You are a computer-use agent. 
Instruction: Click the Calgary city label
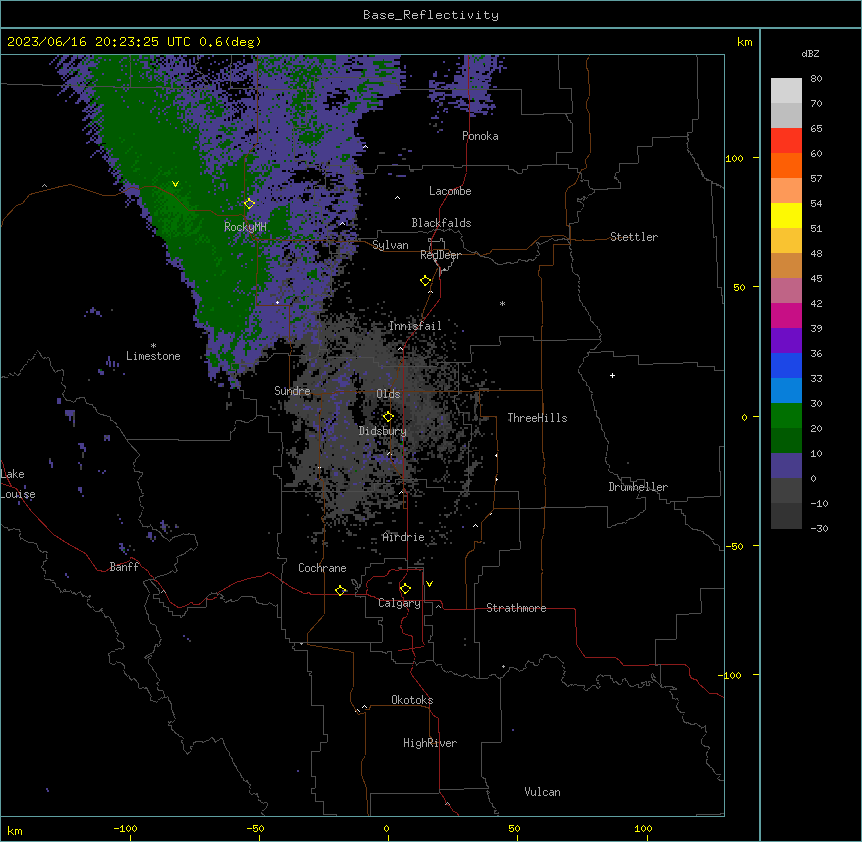pos(399,603)
